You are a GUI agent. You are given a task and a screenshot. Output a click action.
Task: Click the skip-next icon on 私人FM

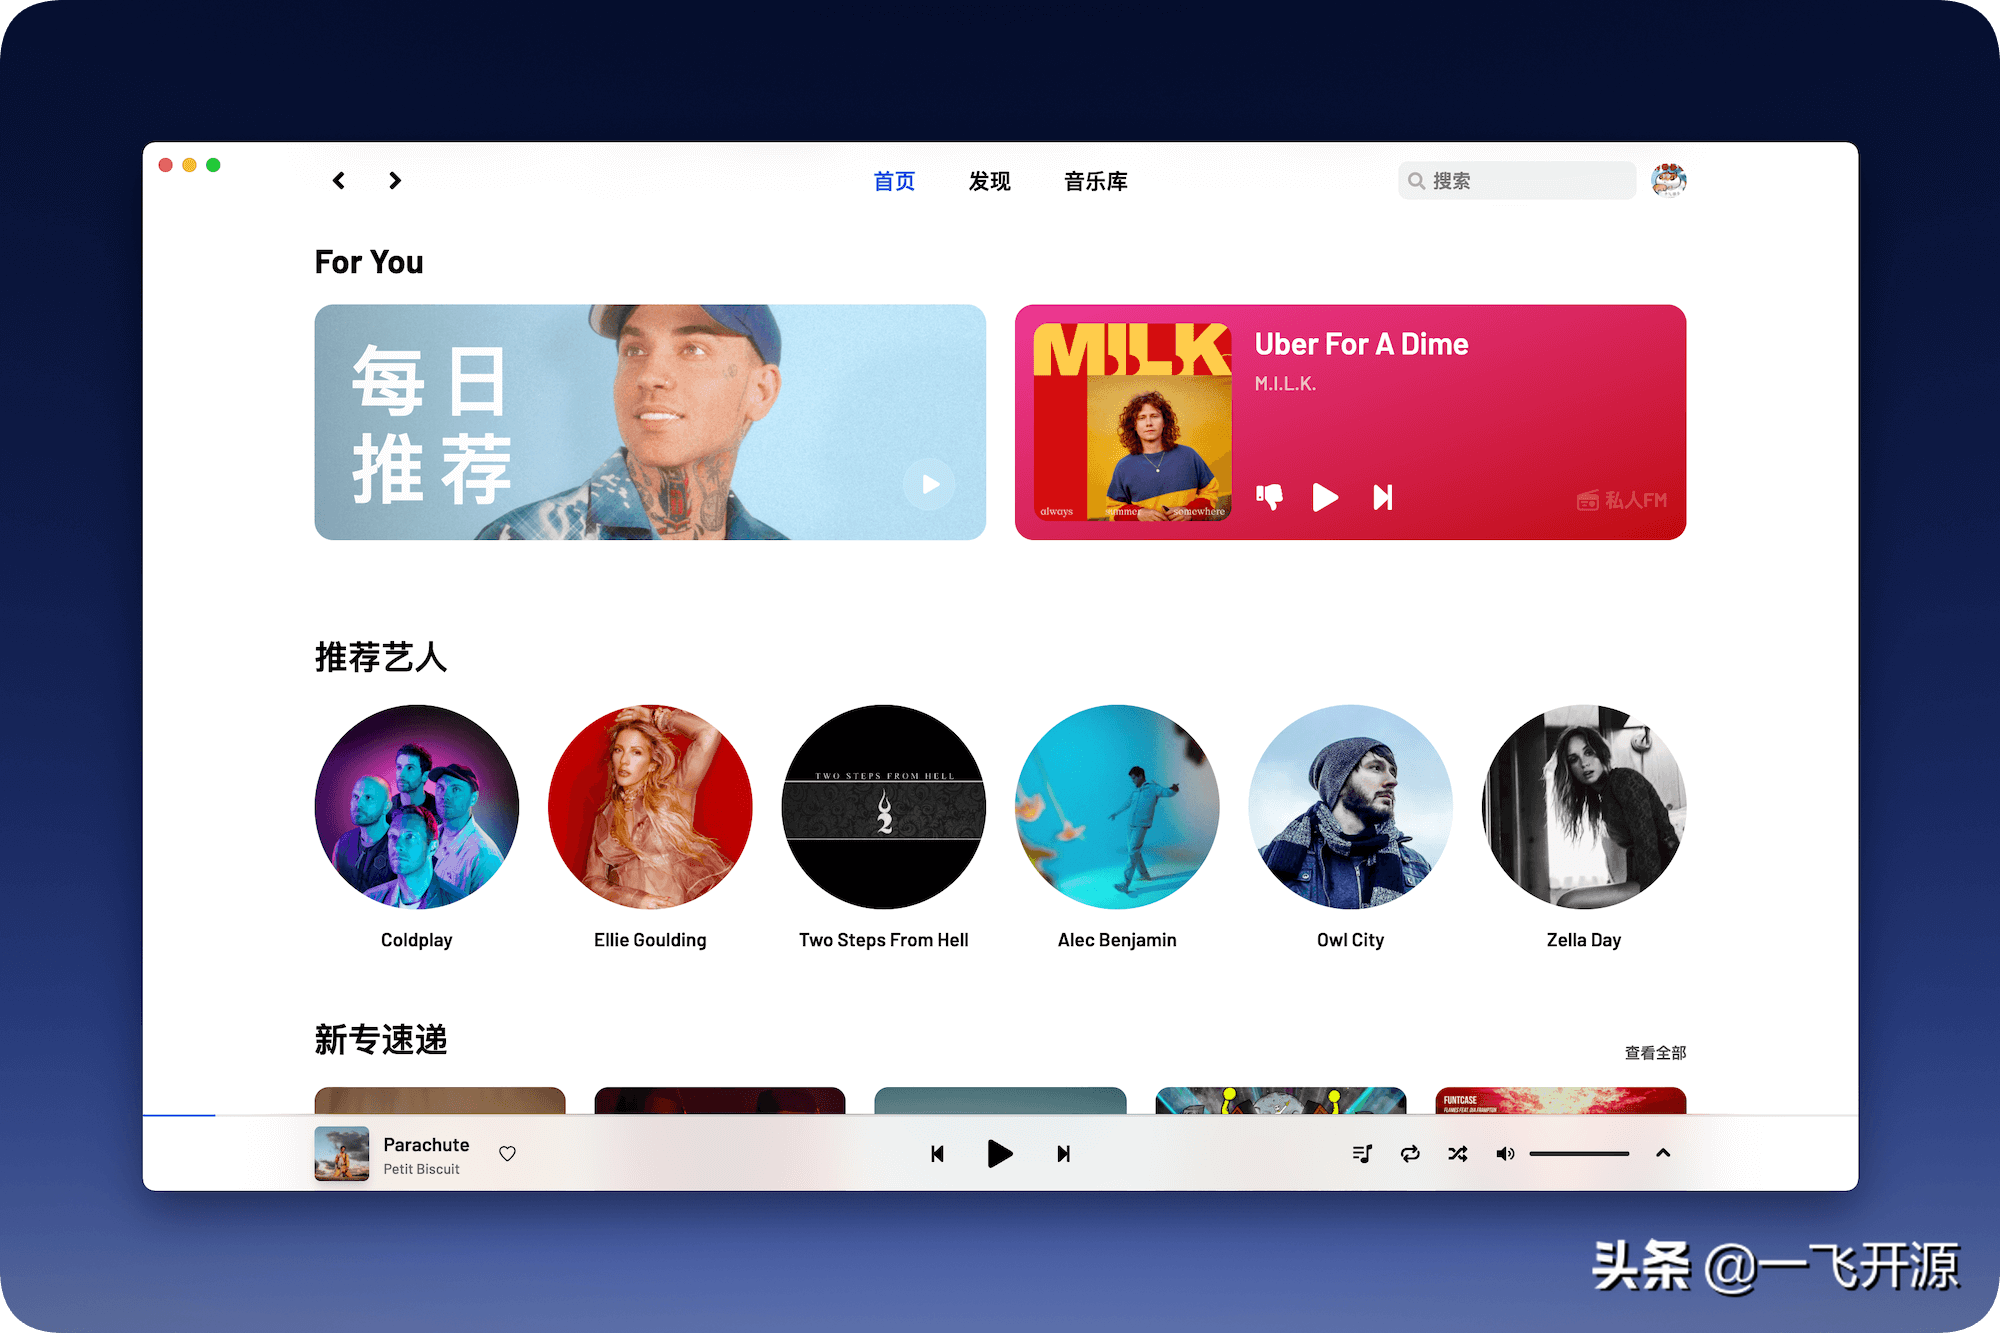[x=1378, y=495]
